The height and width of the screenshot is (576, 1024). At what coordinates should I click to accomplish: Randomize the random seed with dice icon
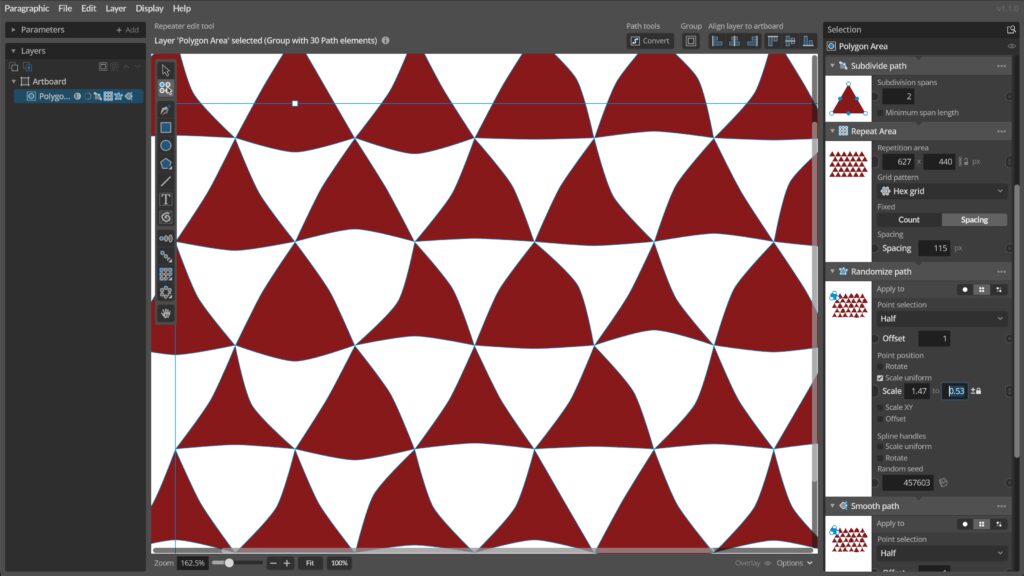click(943, 483)
